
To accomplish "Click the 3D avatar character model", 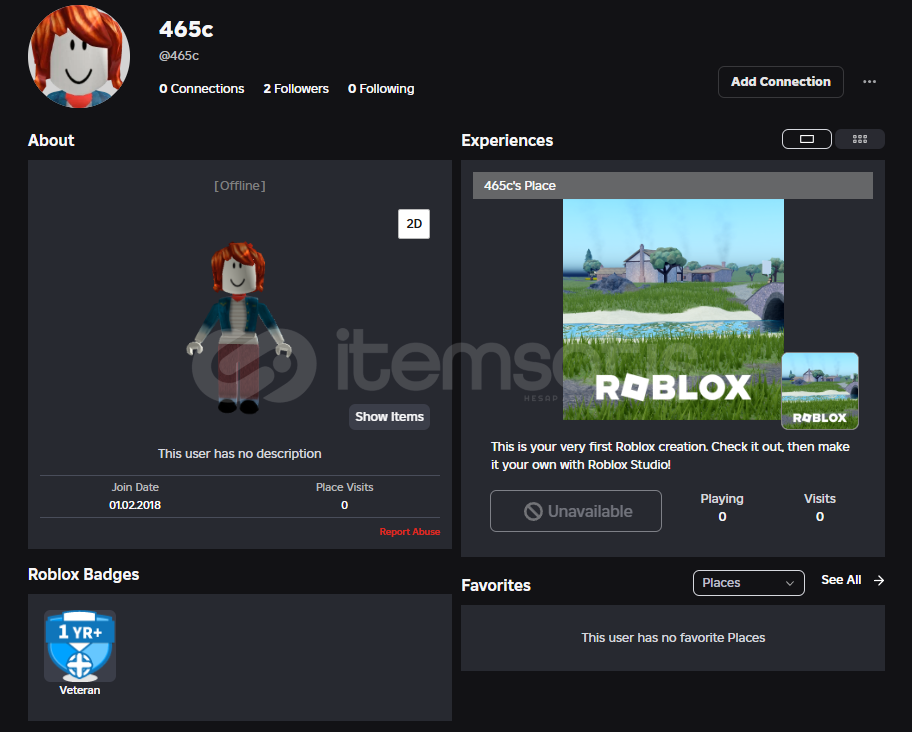I will pyautogui.click(x=238, y=326).
